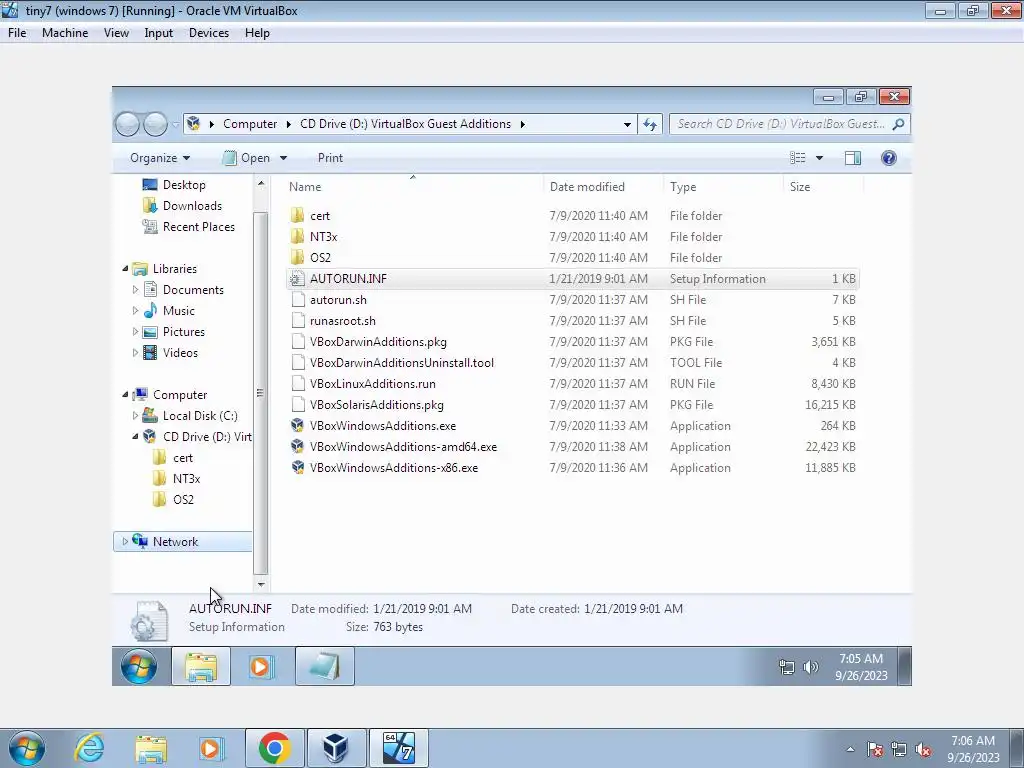
Task: Select VBoxSolarisAdditions.pkg file
Action: click(377, 405)
